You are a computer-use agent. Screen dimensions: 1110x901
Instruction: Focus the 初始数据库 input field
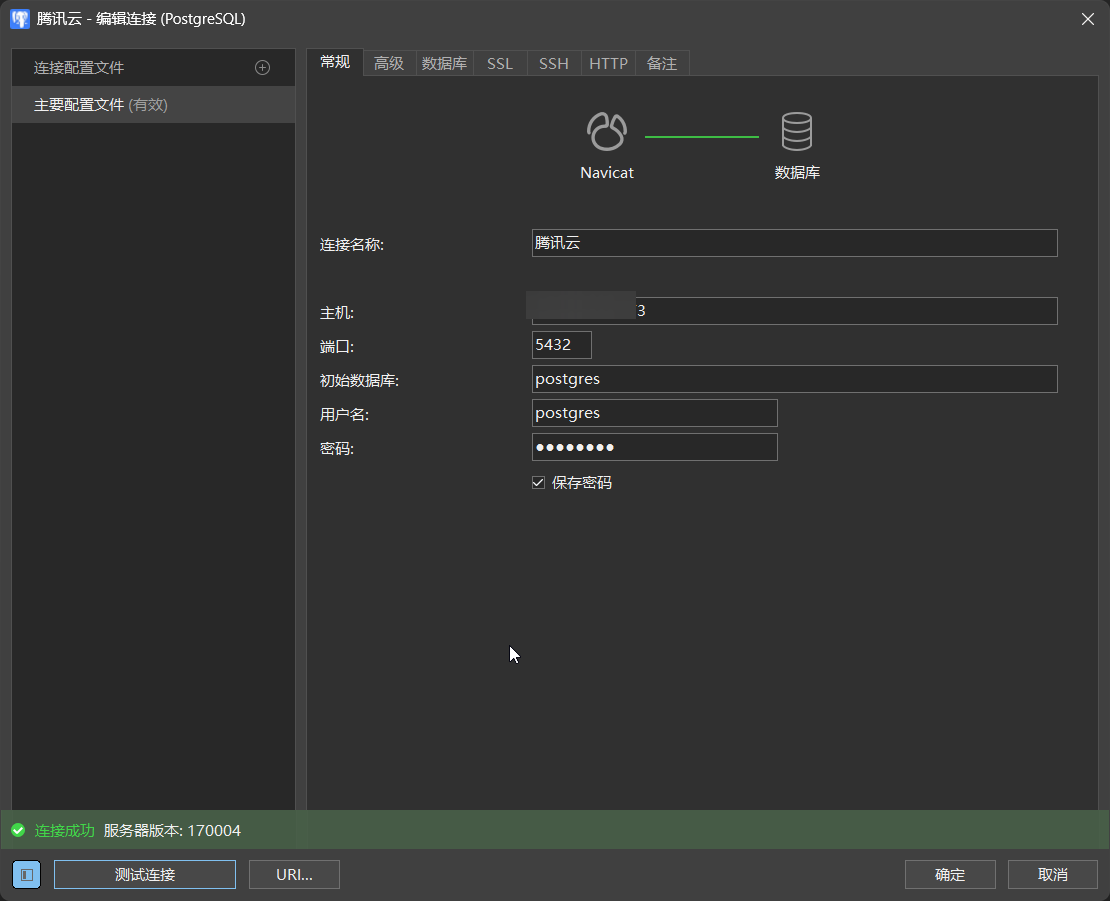point(794,379)
